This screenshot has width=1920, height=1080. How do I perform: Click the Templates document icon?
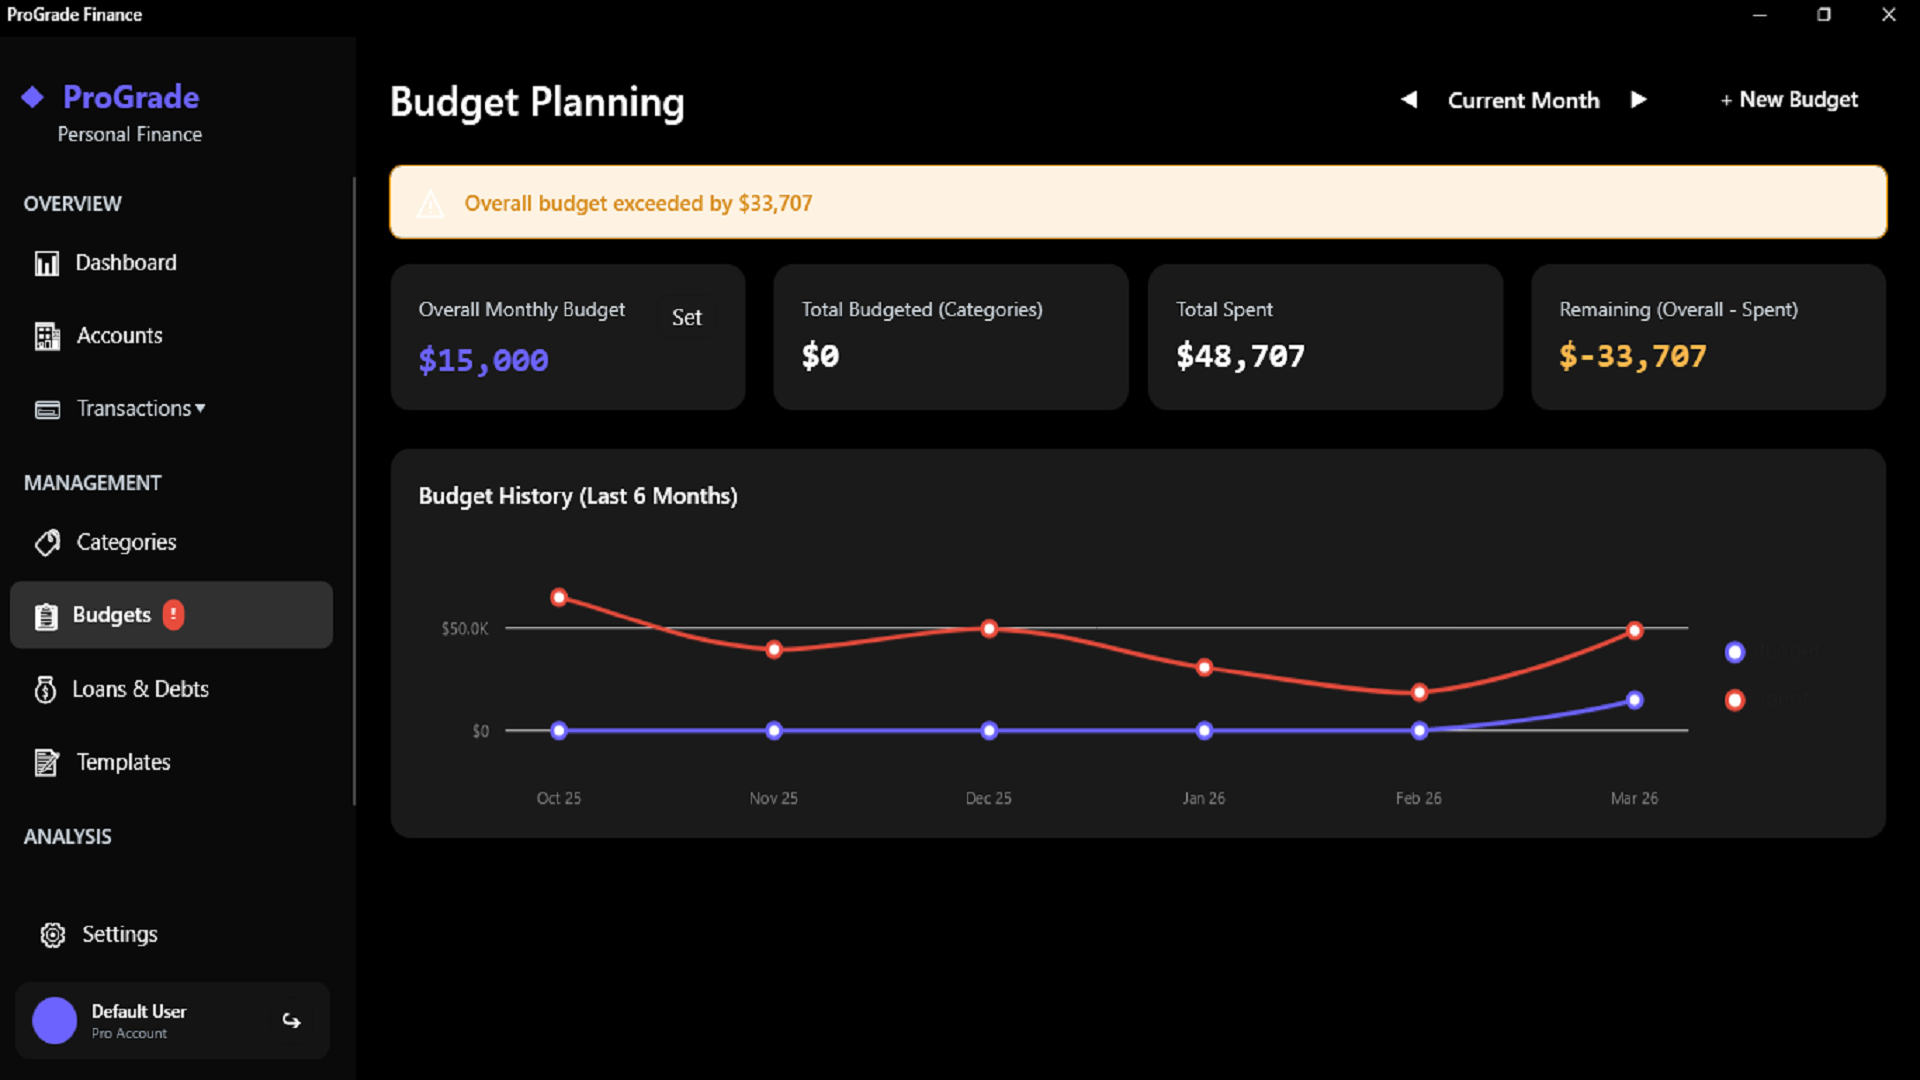(47, 763)
